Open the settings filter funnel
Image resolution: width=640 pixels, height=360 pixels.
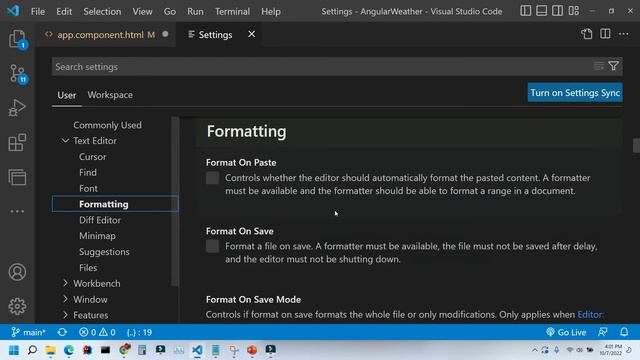[x=613, y=66]
